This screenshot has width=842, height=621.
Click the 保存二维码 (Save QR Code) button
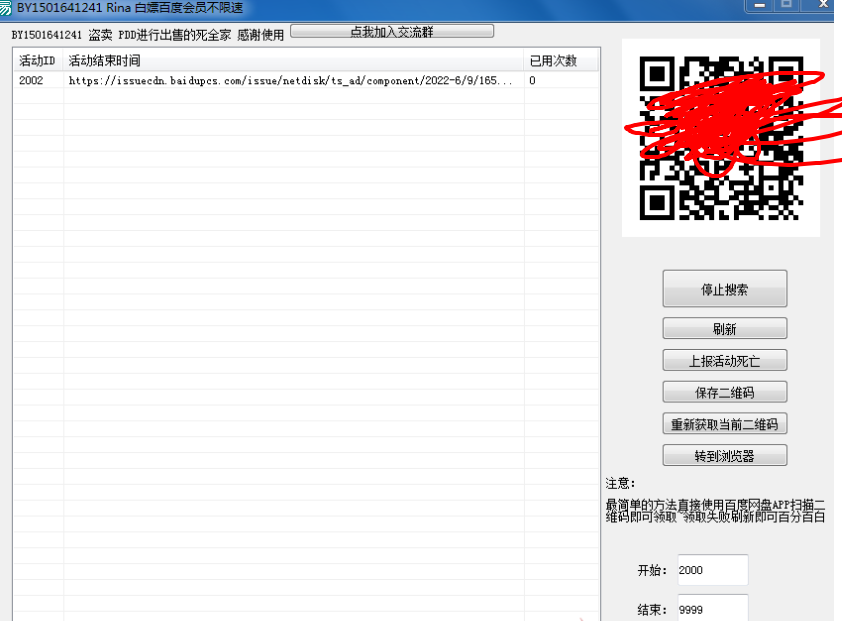tap(724, 391)
